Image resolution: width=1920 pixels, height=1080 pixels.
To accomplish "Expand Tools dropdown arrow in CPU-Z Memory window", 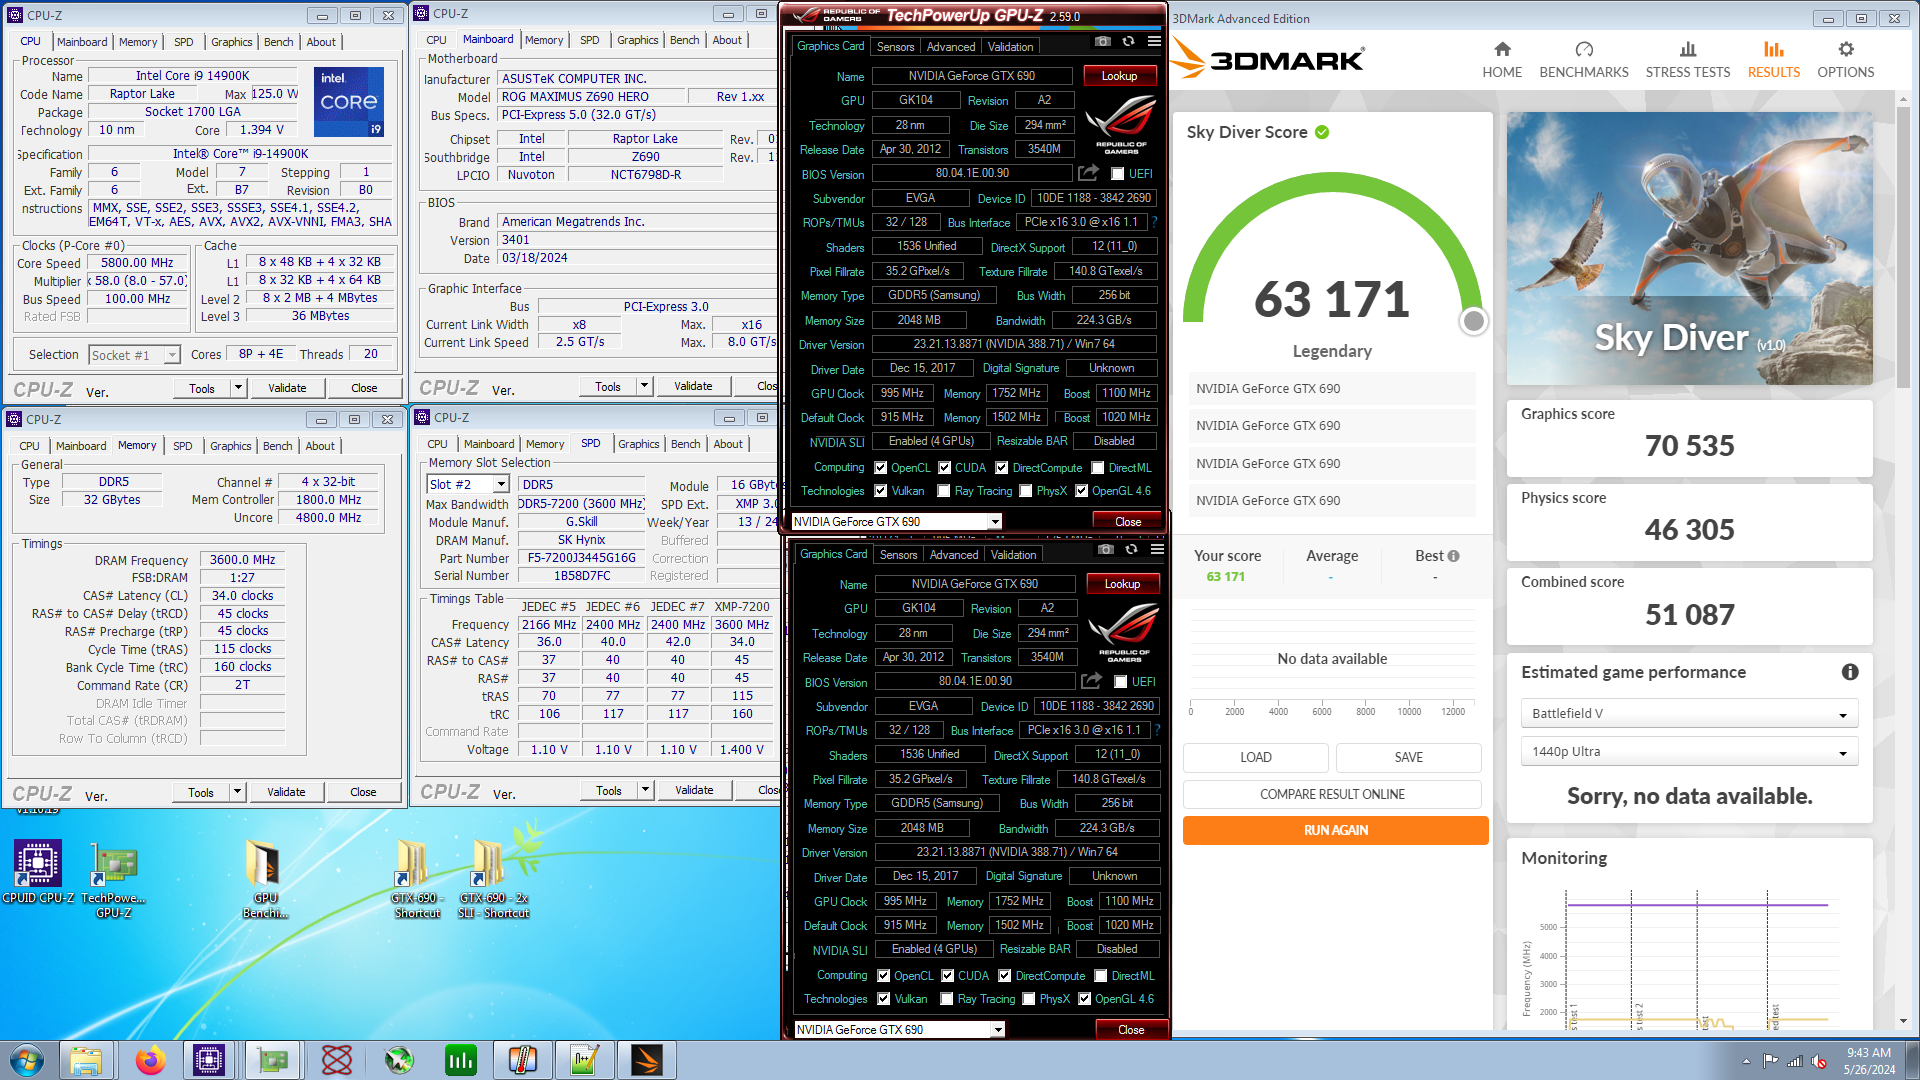I will click(237, 792).
